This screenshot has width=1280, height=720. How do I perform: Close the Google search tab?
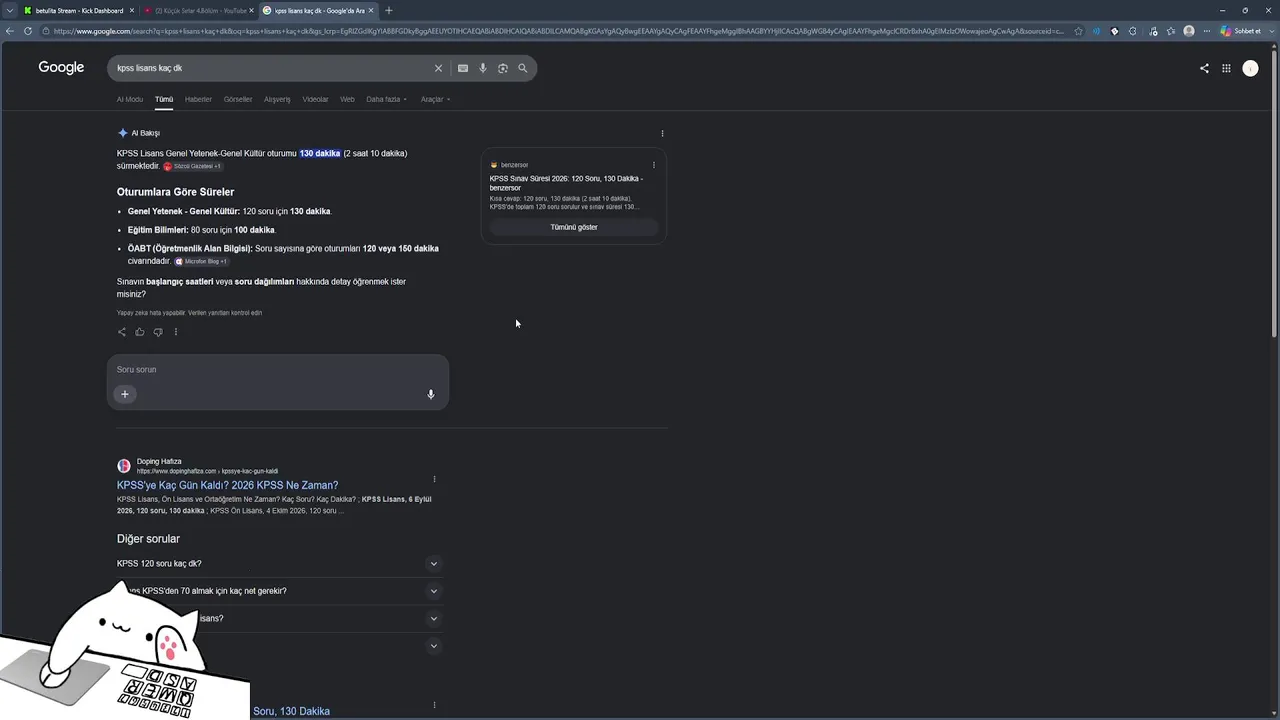371,11
